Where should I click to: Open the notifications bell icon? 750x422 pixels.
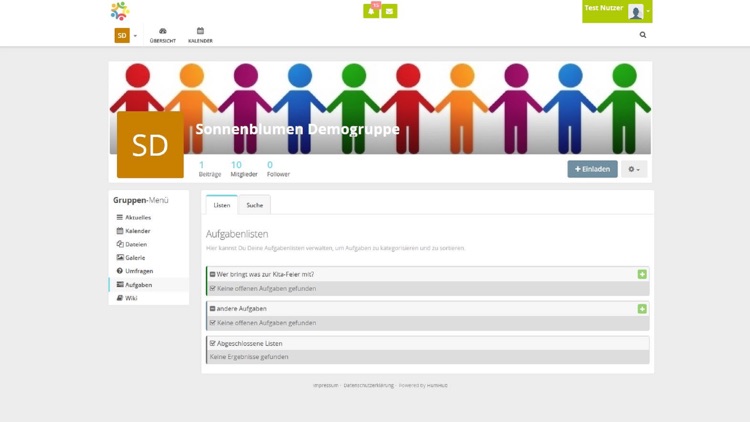371,11
